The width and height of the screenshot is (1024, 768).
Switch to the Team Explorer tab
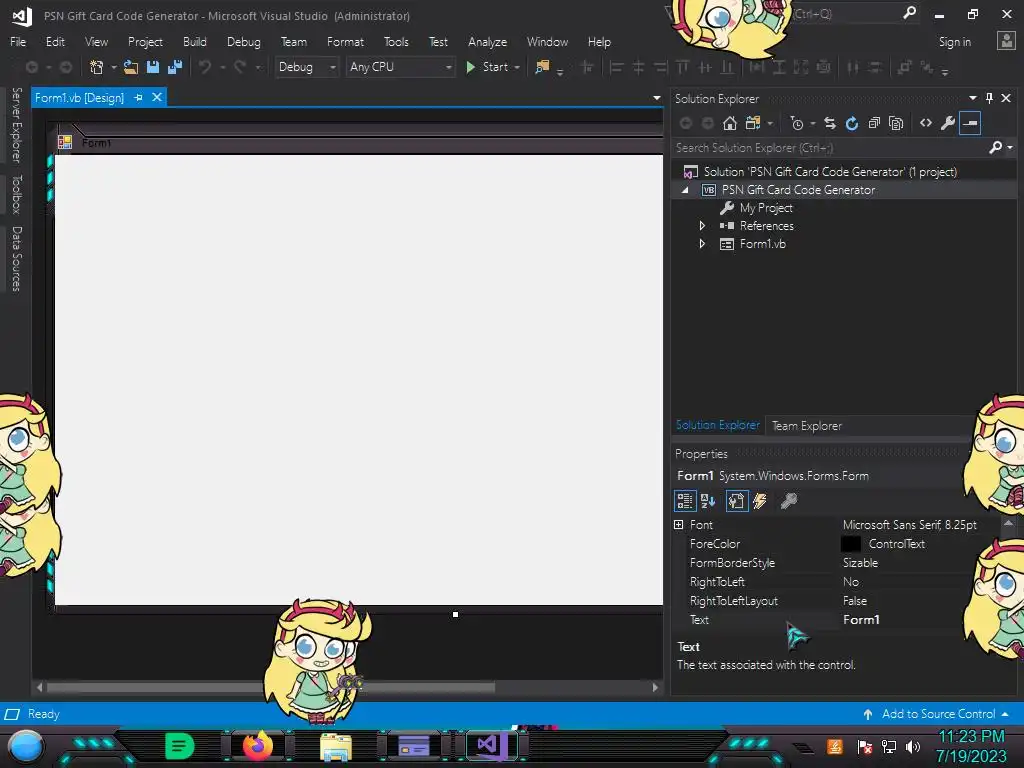pyautogui.click(x=807, y=426)
